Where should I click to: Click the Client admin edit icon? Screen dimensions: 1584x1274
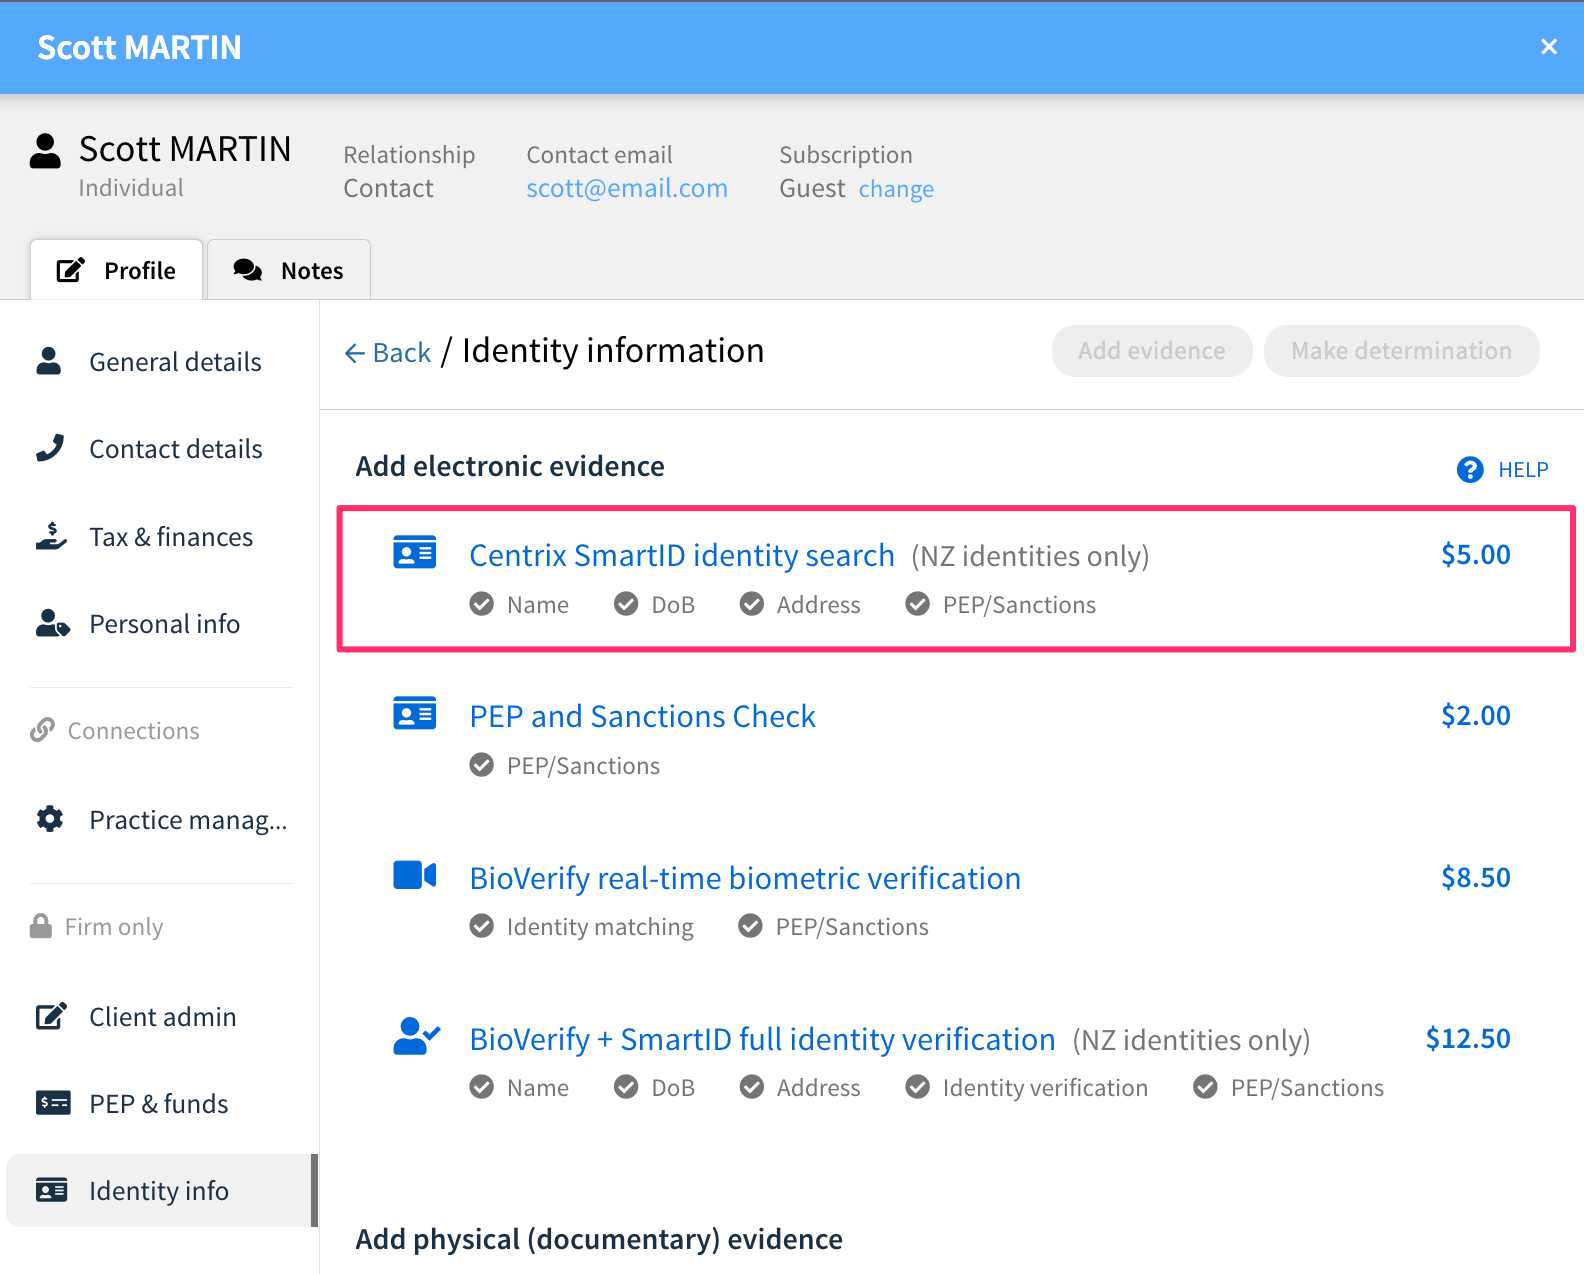tap(51, 1016)
